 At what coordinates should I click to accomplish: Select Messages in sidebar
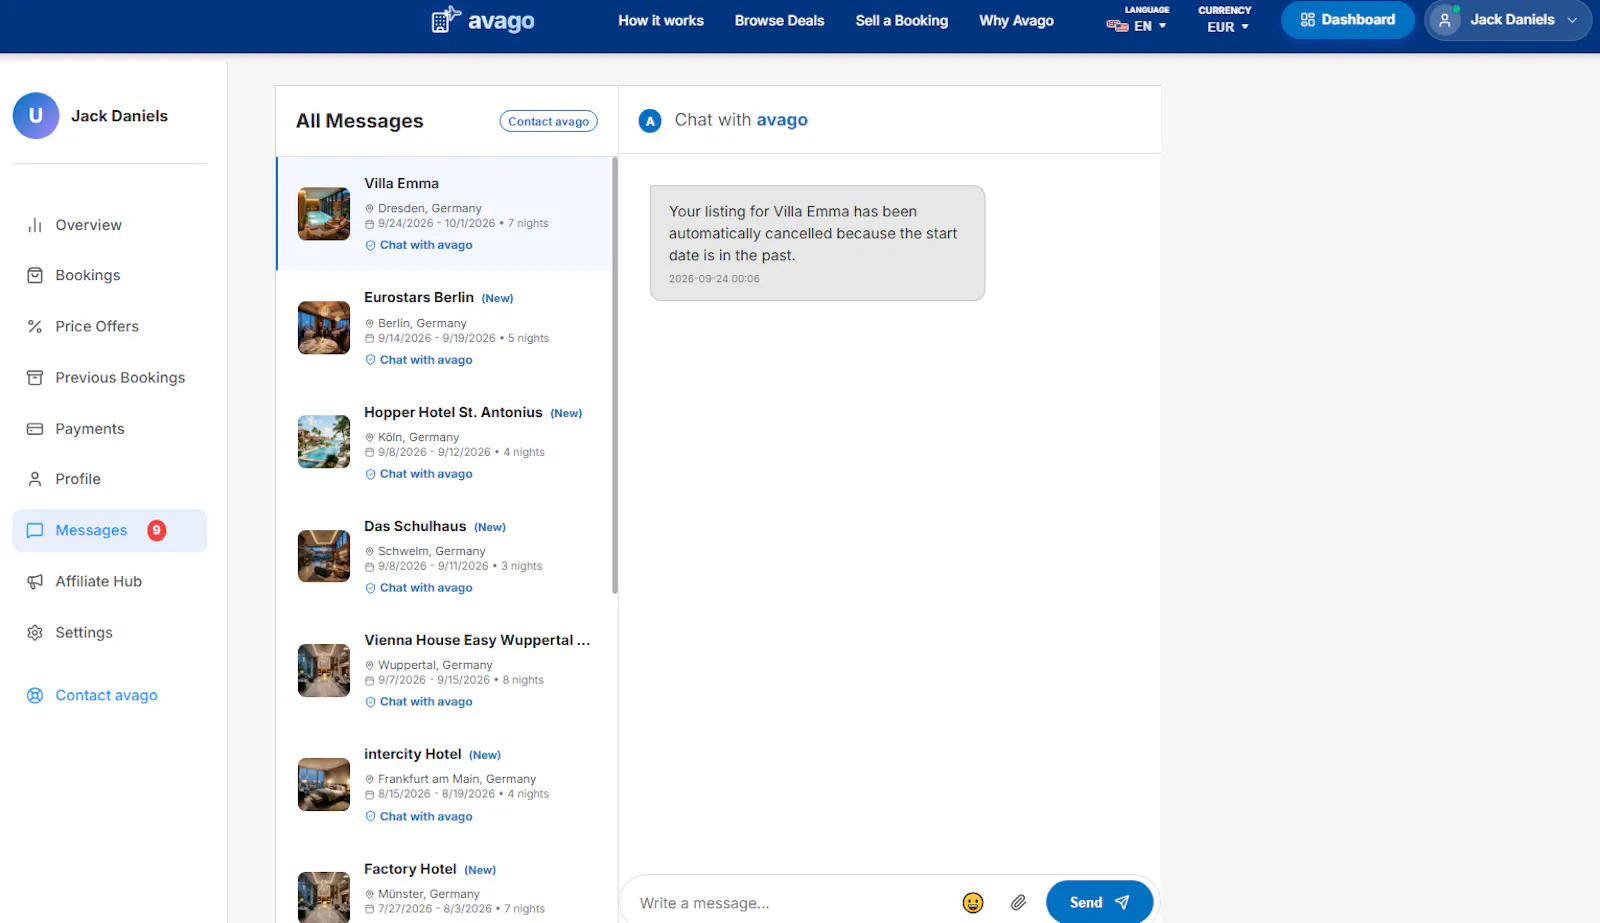click(109, 530)
